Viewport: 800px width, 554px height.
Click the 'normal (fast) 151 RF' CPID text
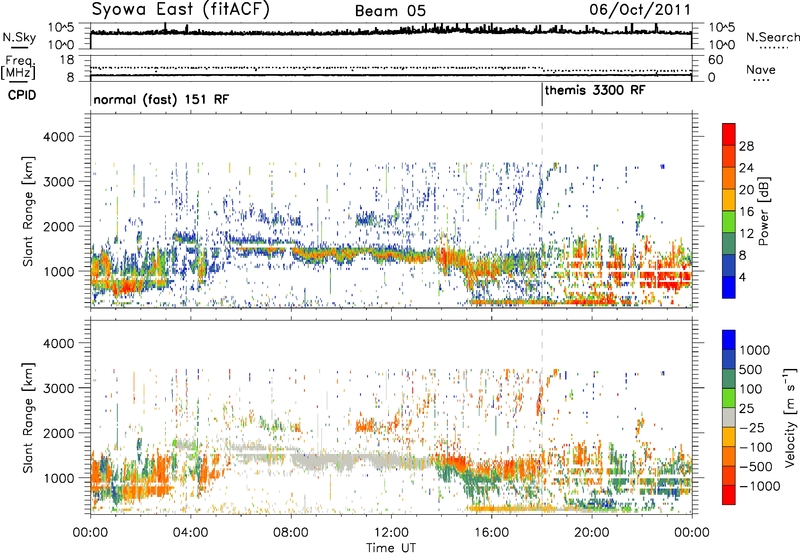[x=161, y=99]
